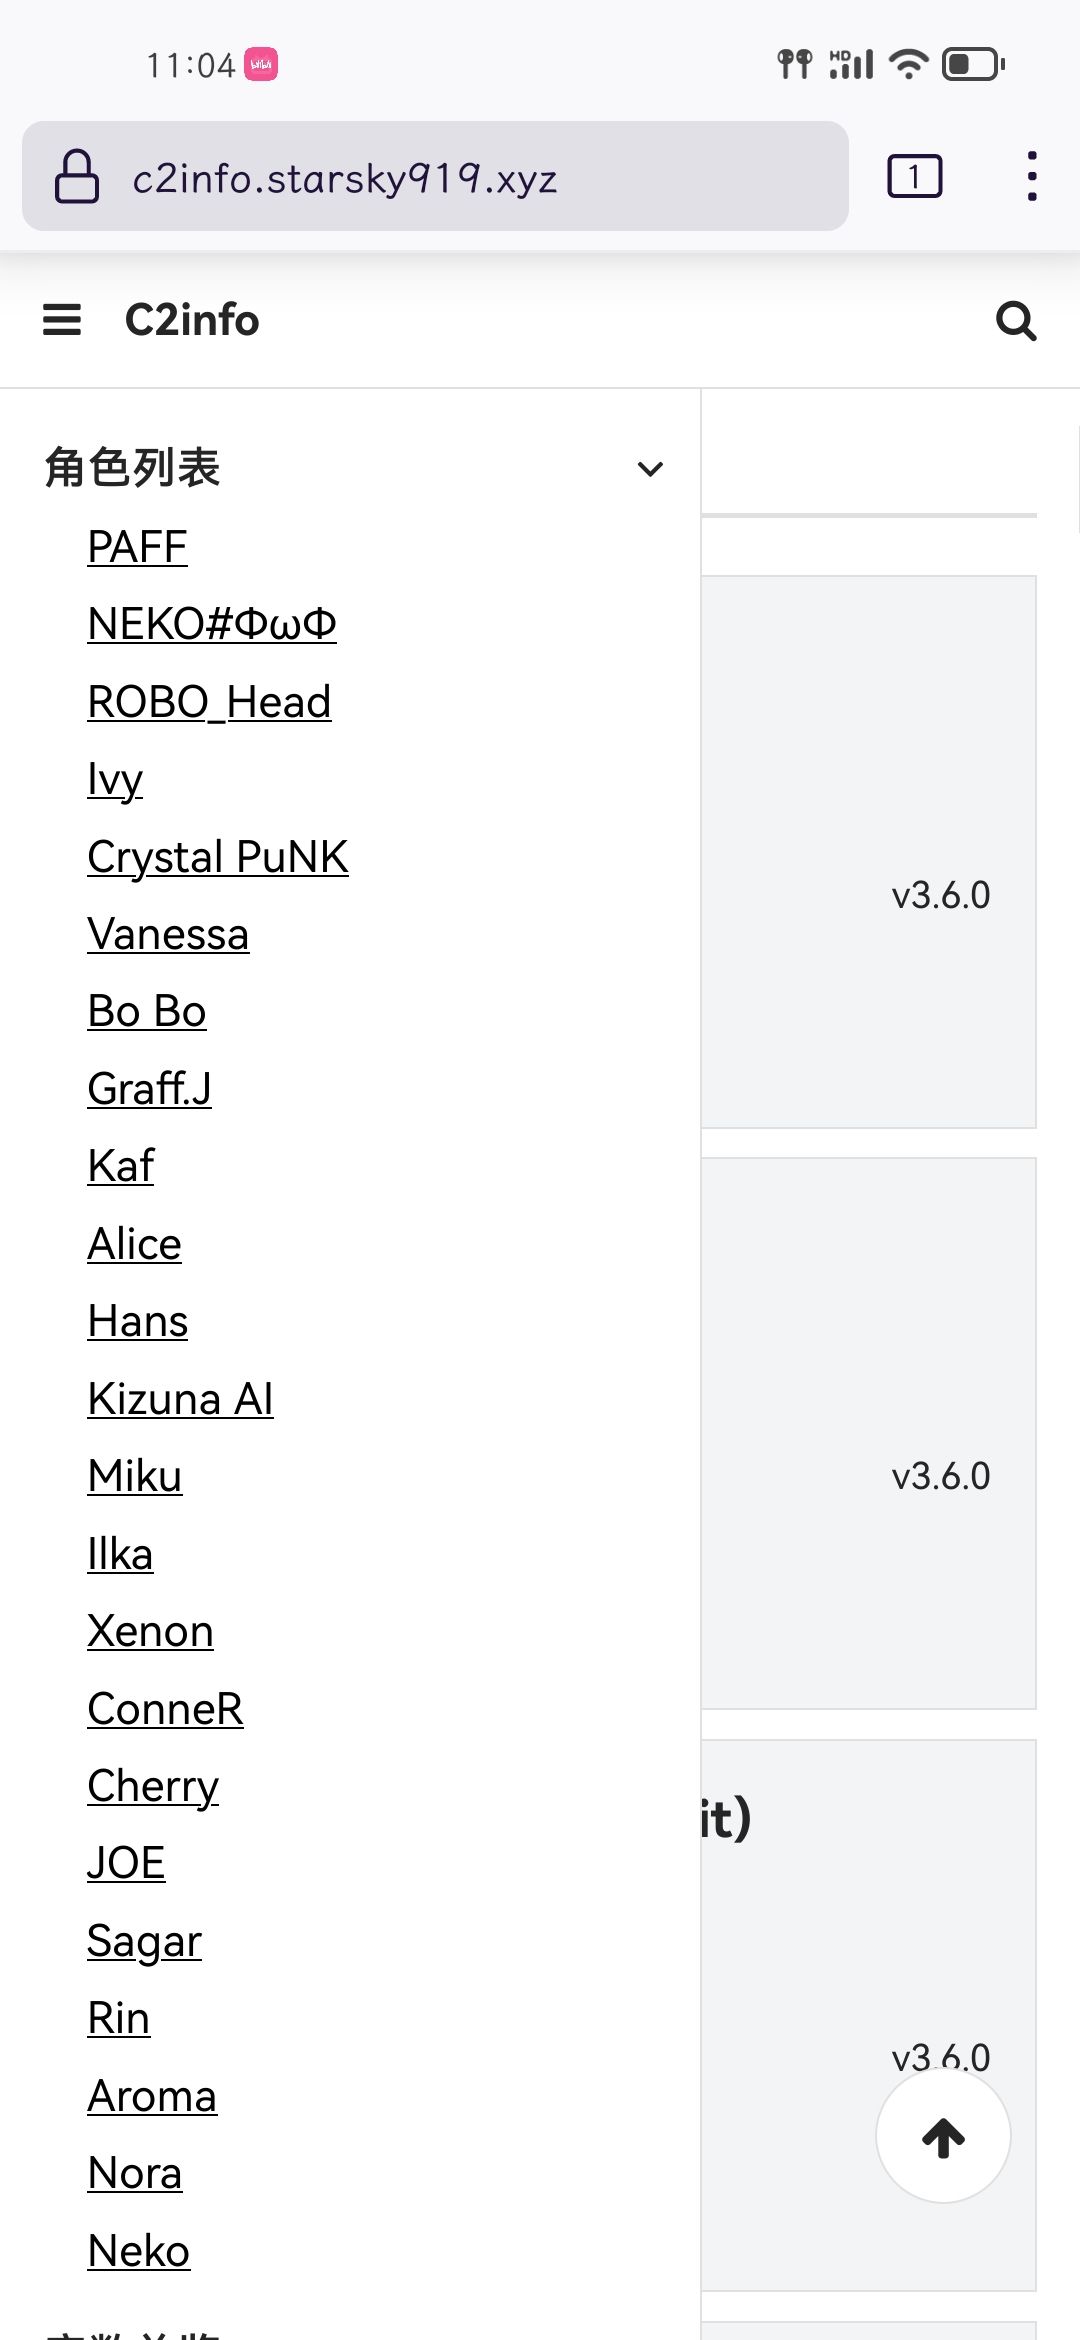This screenshot has height=2340, width=1080.
Task: Click the C2info site title
Action: (192, 320)
